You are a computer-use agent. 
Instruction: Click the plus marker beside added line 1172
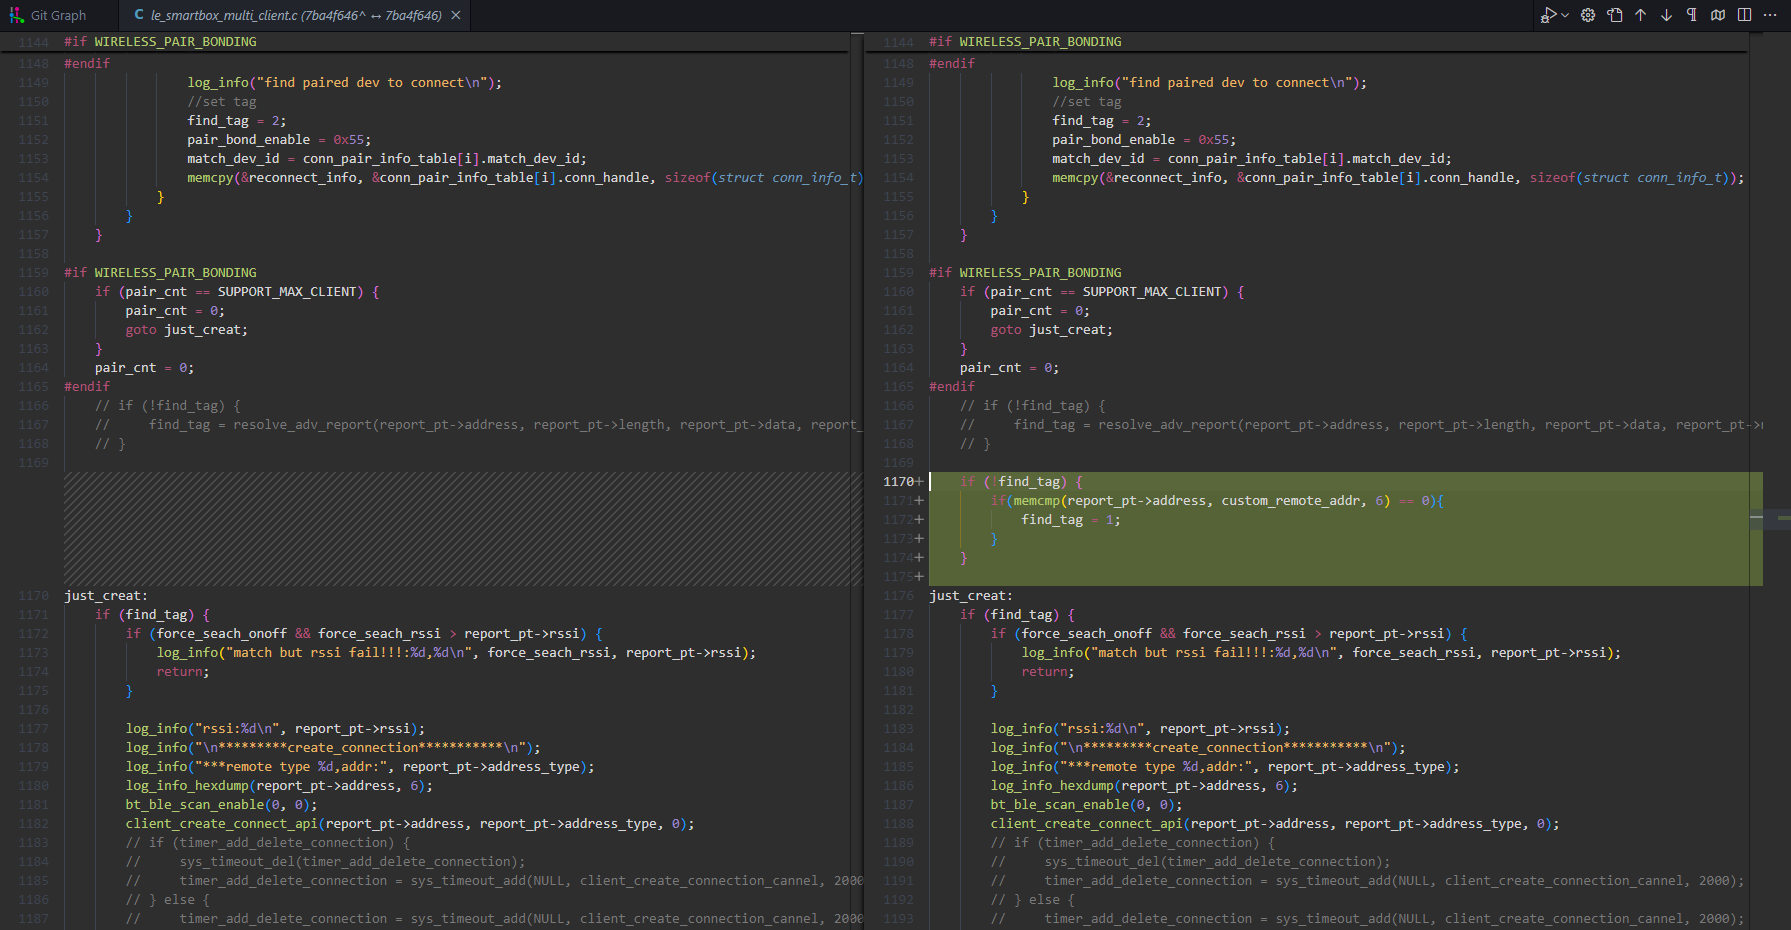919,520
